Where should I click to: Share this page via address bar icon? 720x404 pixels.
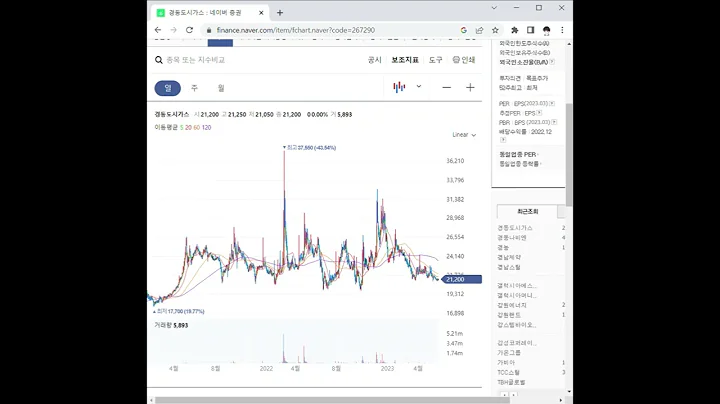pyautogui.click(x=479, y=30)
